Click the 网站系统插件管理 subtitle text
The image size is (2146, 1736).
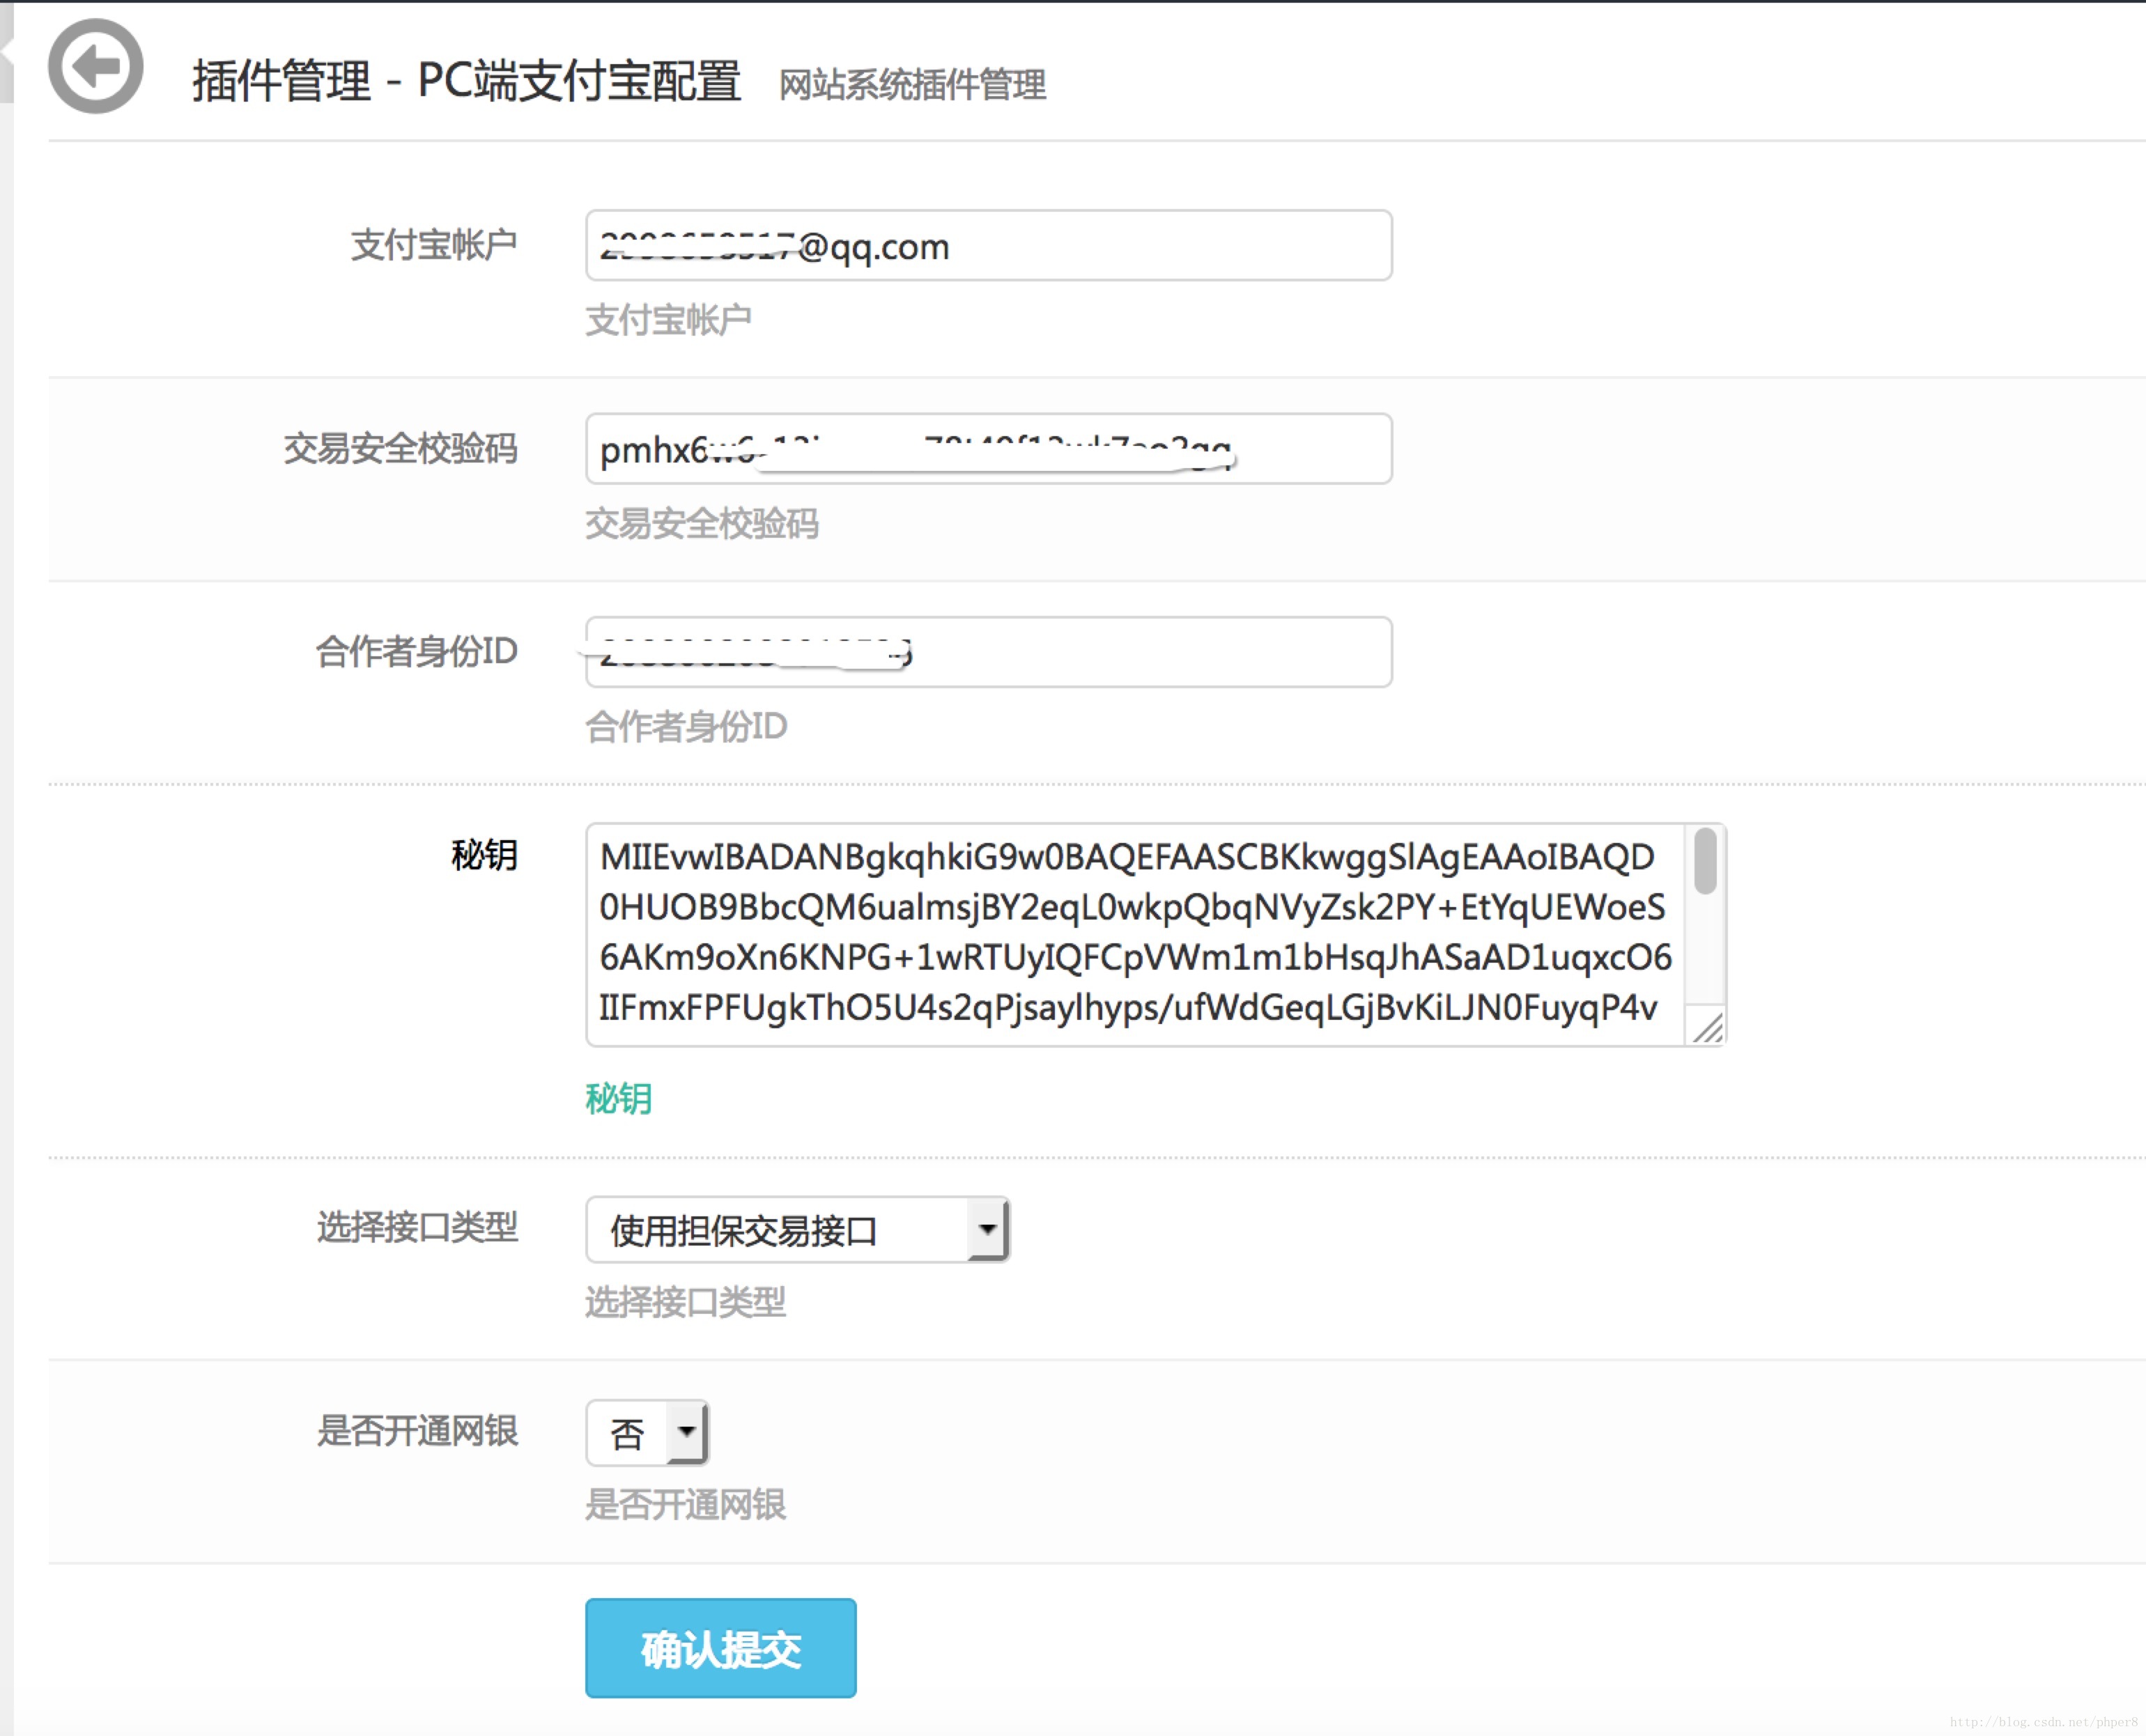(912, 84)
